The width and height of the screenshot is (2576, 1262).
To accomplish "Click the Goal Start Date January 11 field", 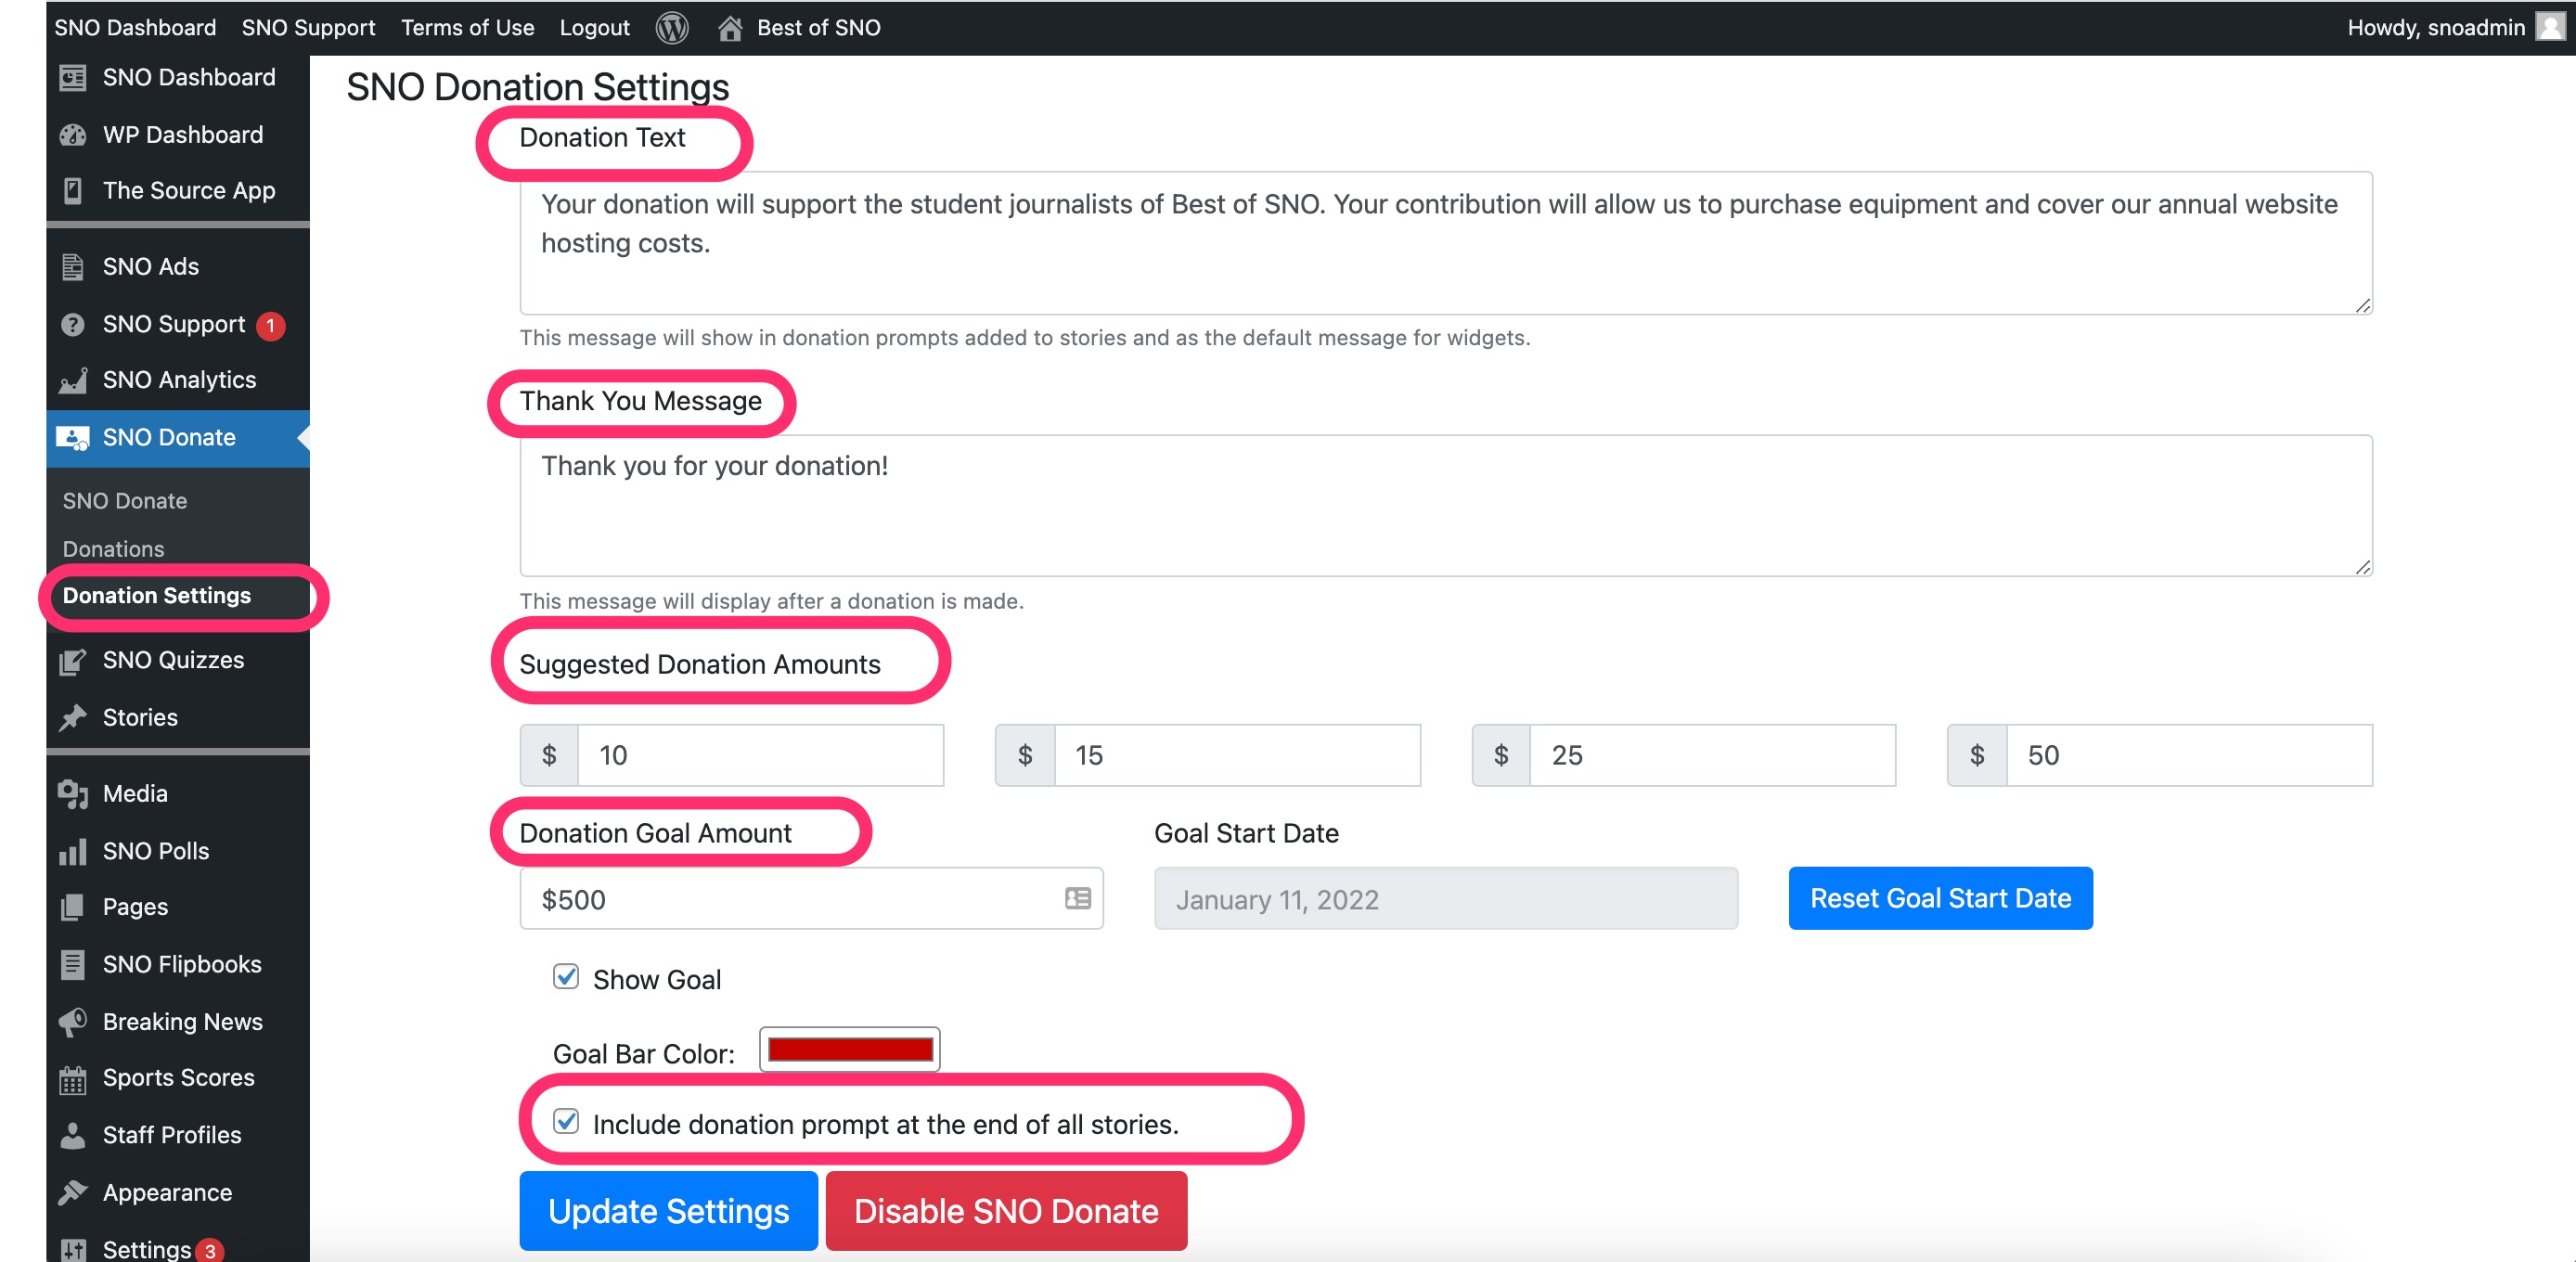I will pyautogui.click(x=1446, y=899).
